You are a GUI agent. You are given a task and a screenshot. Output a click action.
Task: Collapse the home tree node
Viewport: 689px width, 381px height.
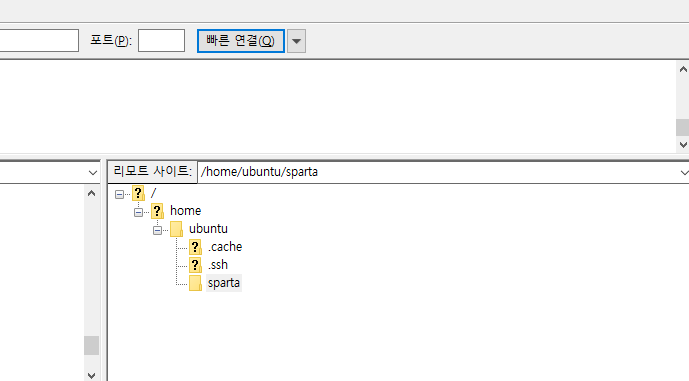pyautogui.click(x=138, y=212)
